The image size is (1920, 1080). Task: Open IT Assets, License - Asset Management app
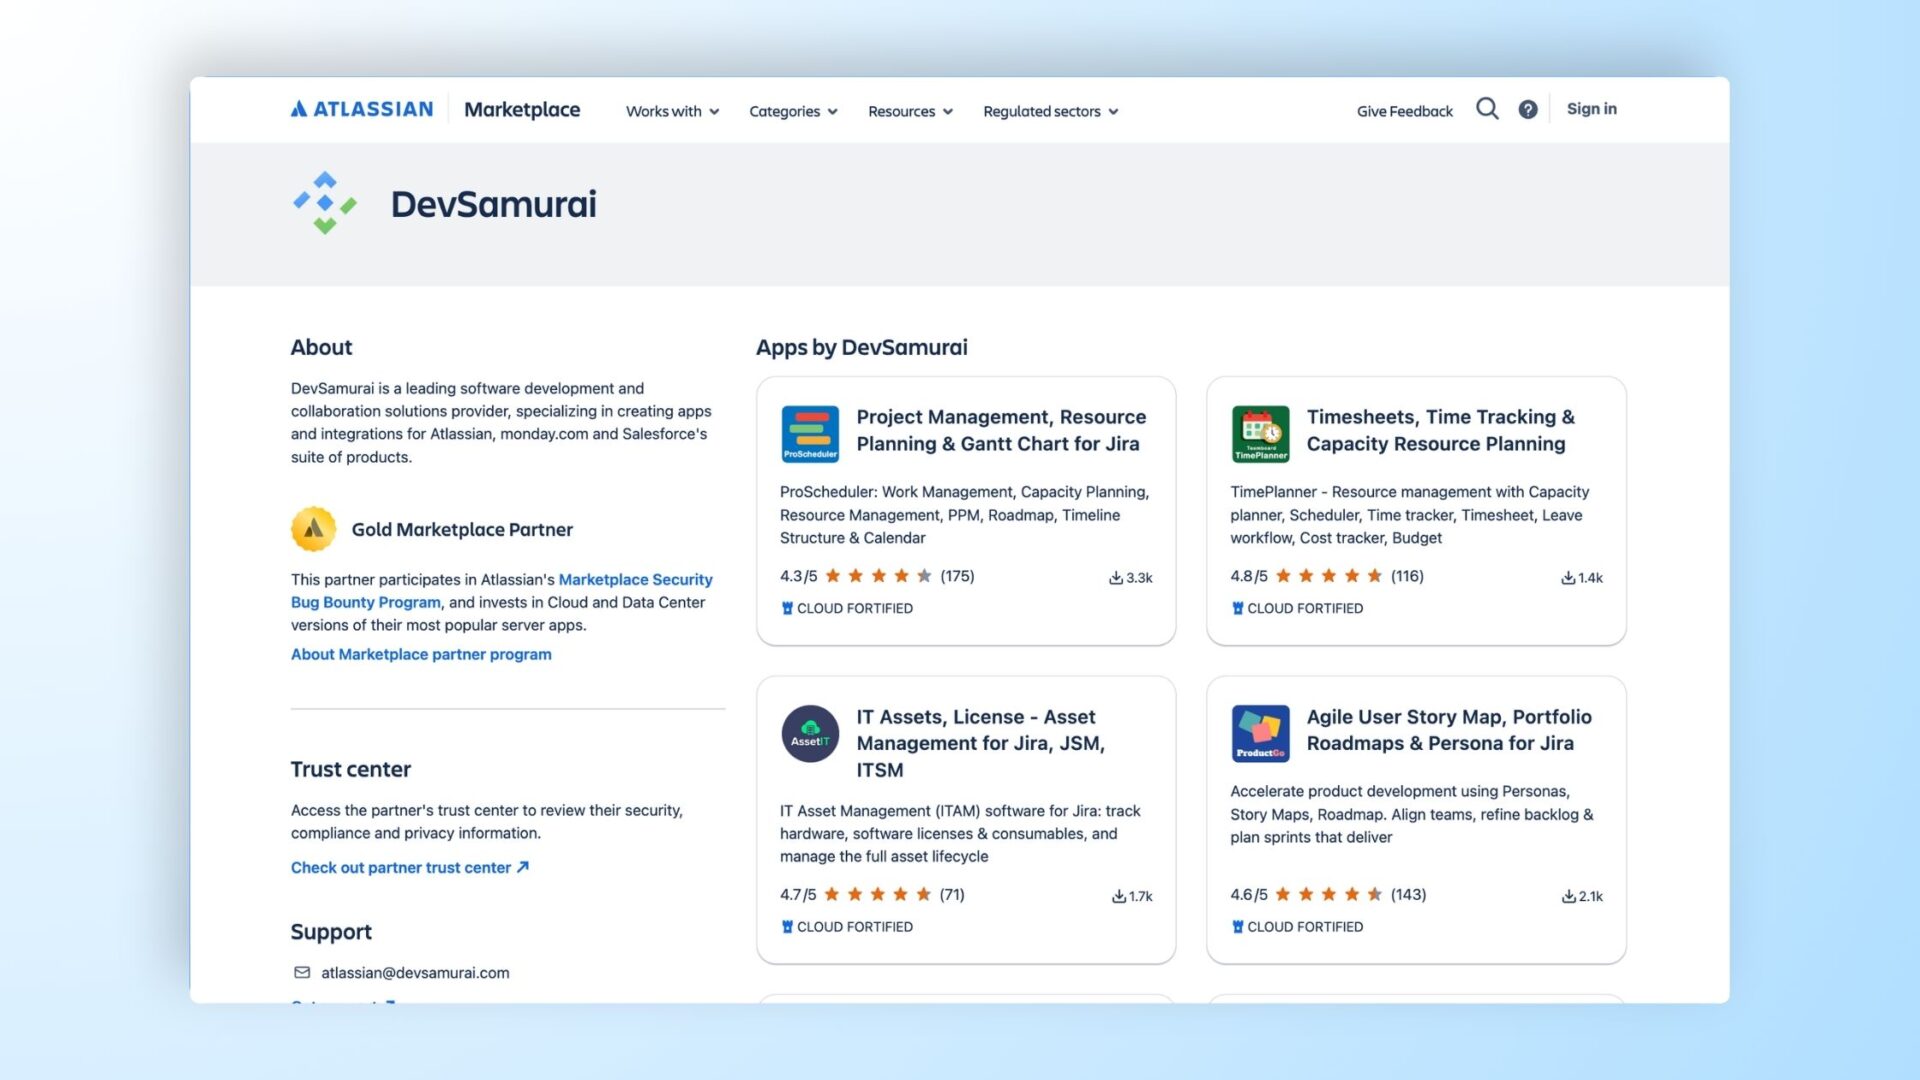980,743
